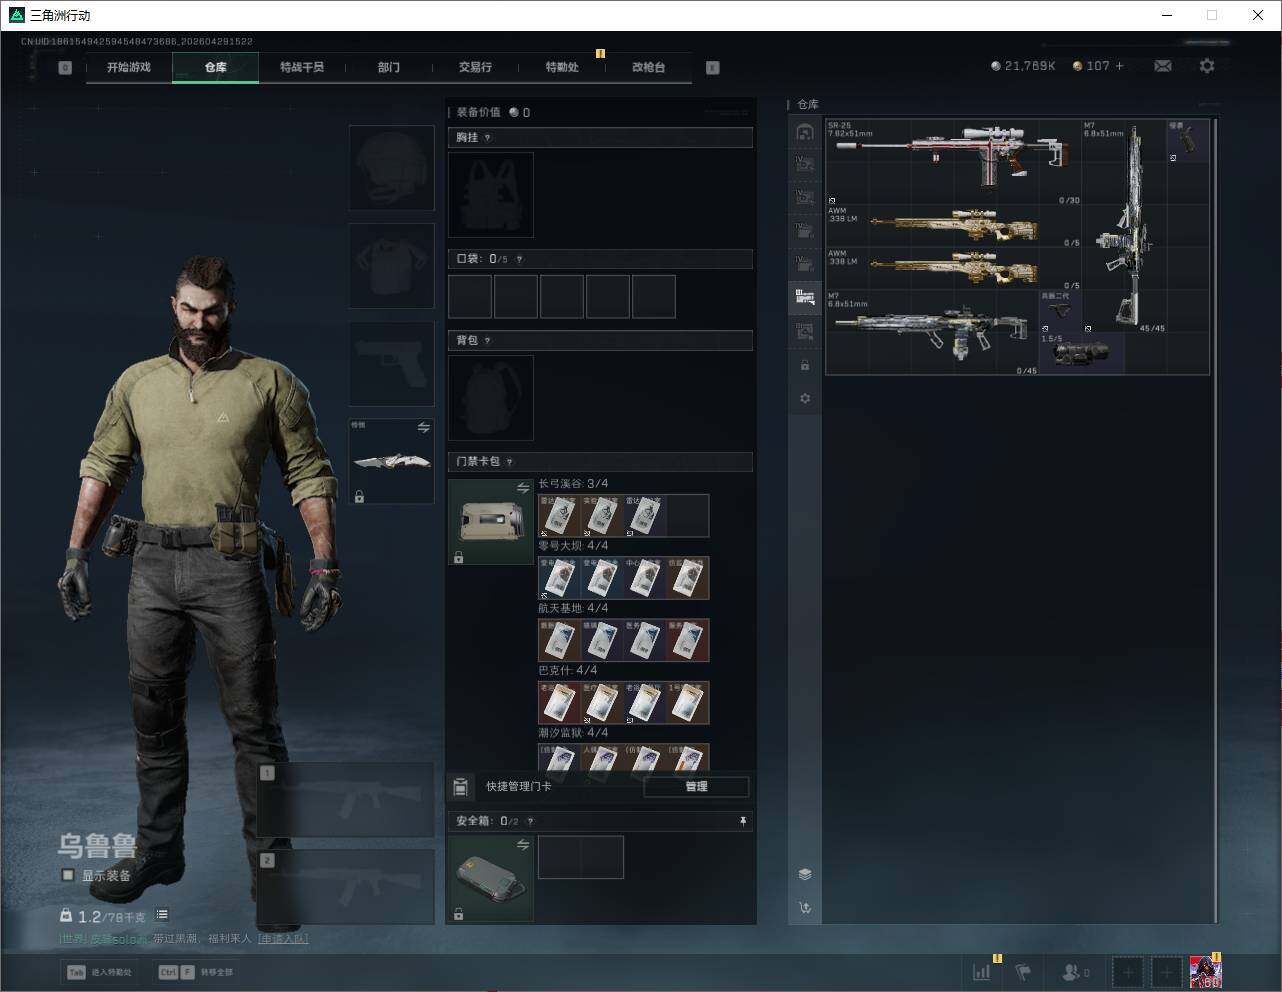Swap the safe box via swap icon
The height and width of the screenshot is (992, 1282).
pos(523,845)
